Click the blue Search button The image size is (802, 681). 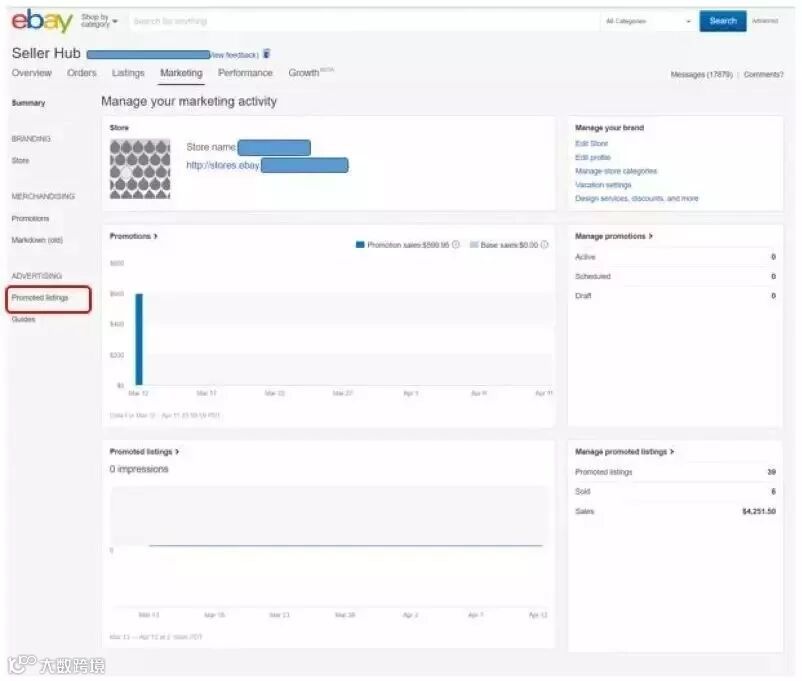pos(723,21)
